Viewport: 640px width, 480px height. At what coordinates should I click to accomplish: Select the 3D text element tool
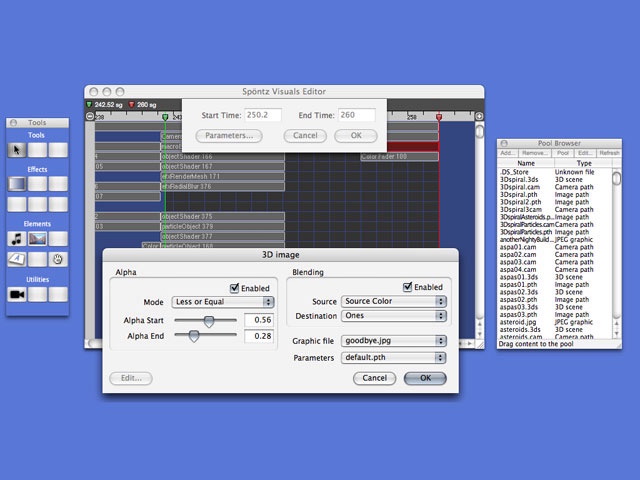(x=17, y=259)
